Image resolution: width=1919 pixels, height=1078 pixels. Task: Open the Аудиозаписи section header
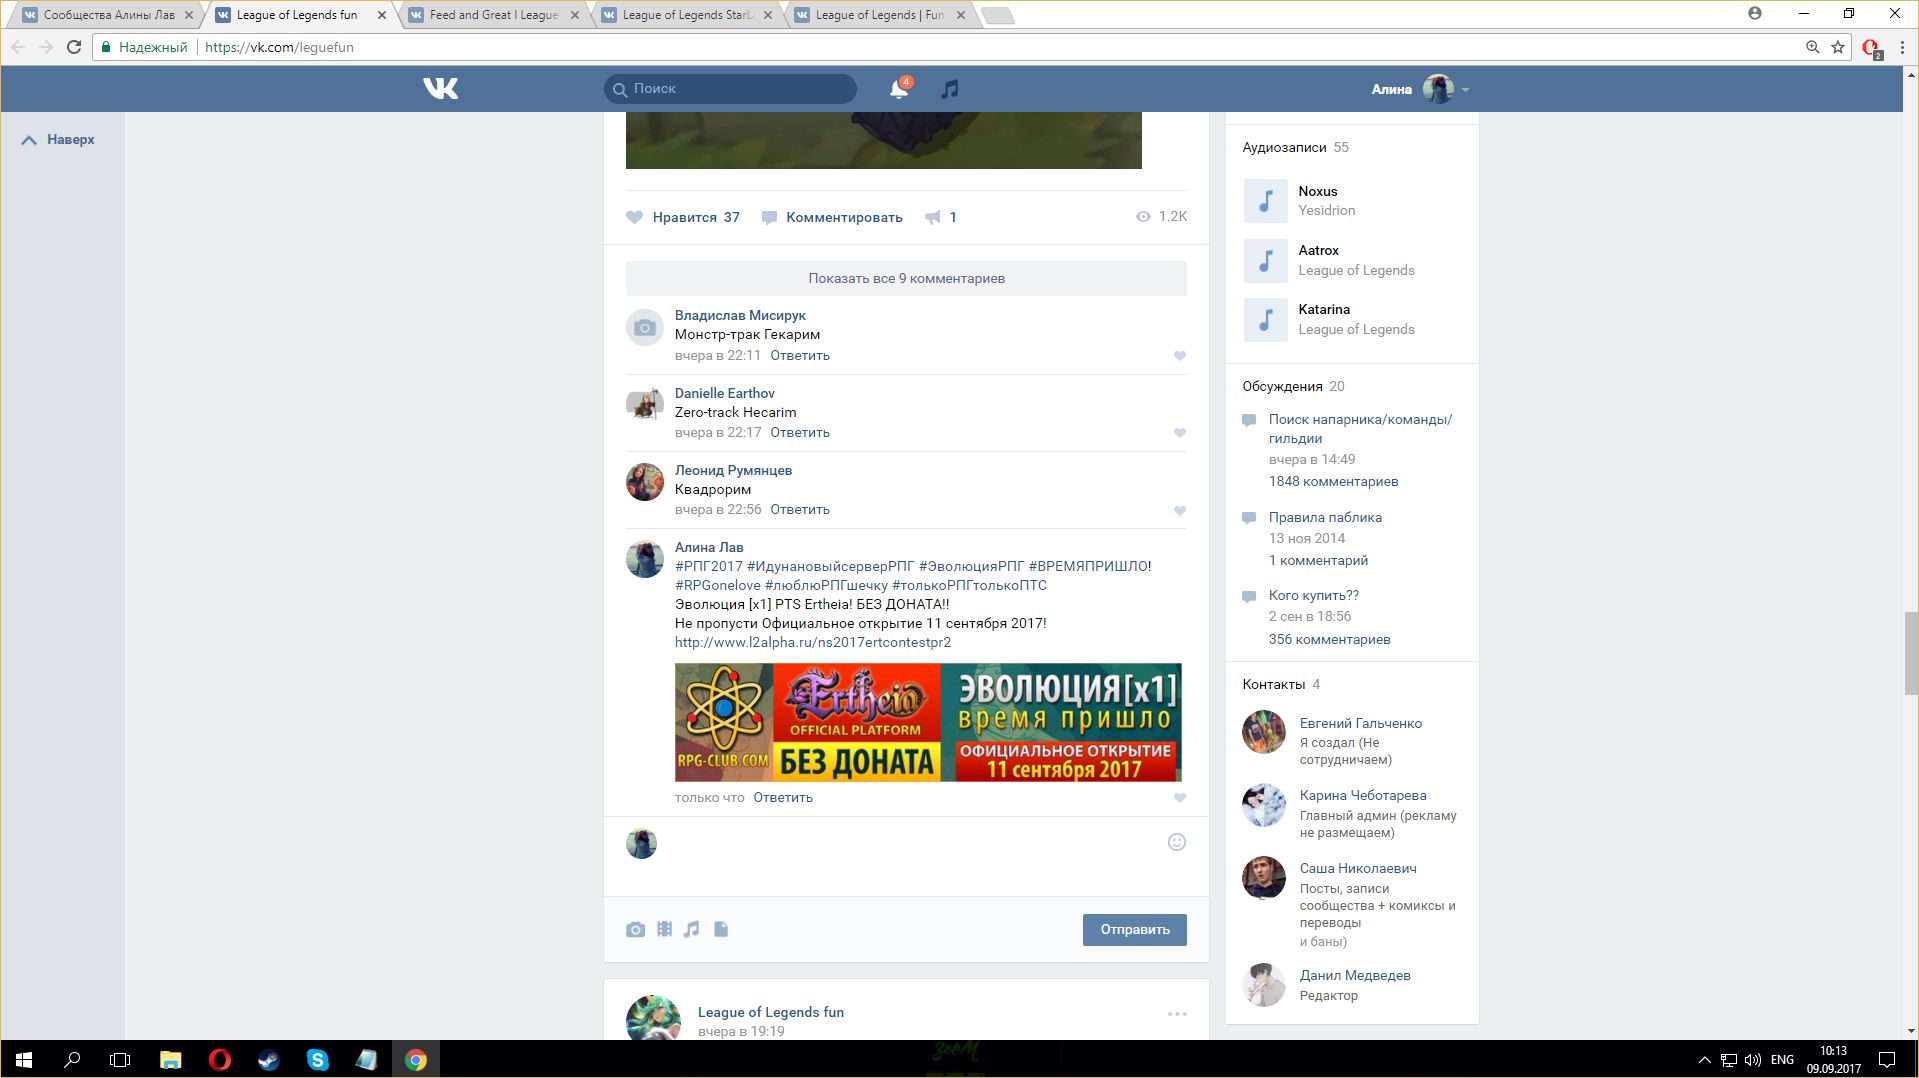tap(1295, 148)
